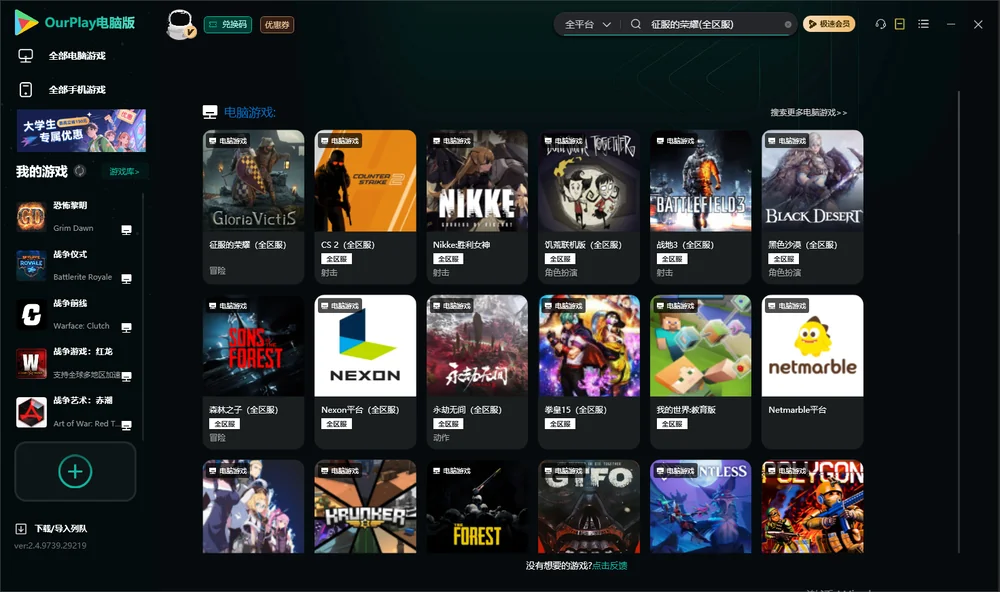Image resolution: width=1000 pixels, height=592 pixels.
Task: Click the OurPlay logo icon
Action: (26, 23)
